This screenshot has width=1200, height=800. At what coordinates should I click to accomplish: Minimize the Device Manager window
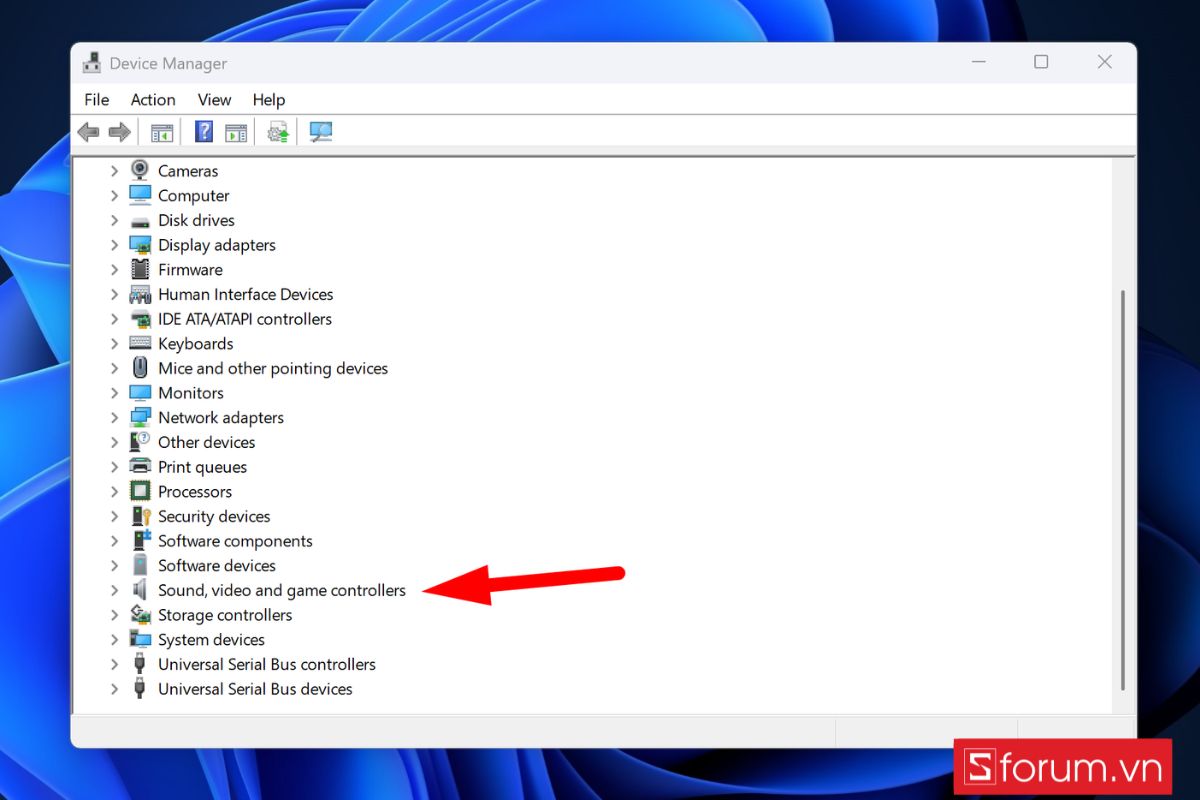(977, 62)
